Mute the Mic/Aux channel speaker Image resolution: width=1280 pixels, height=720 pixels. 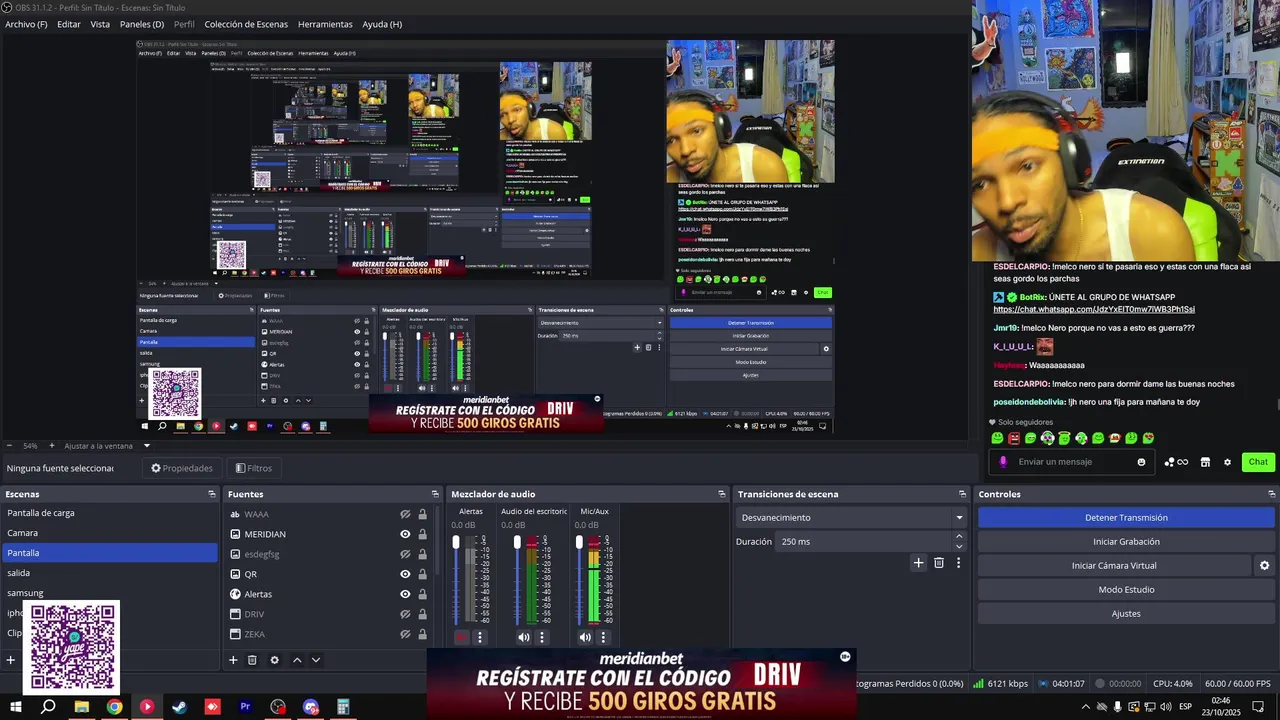tap(585, 637)
